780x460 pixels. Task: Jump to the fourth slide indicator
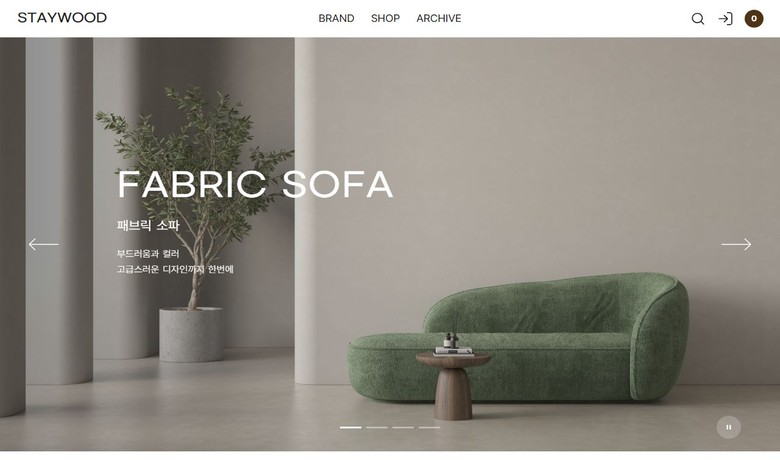429,427
